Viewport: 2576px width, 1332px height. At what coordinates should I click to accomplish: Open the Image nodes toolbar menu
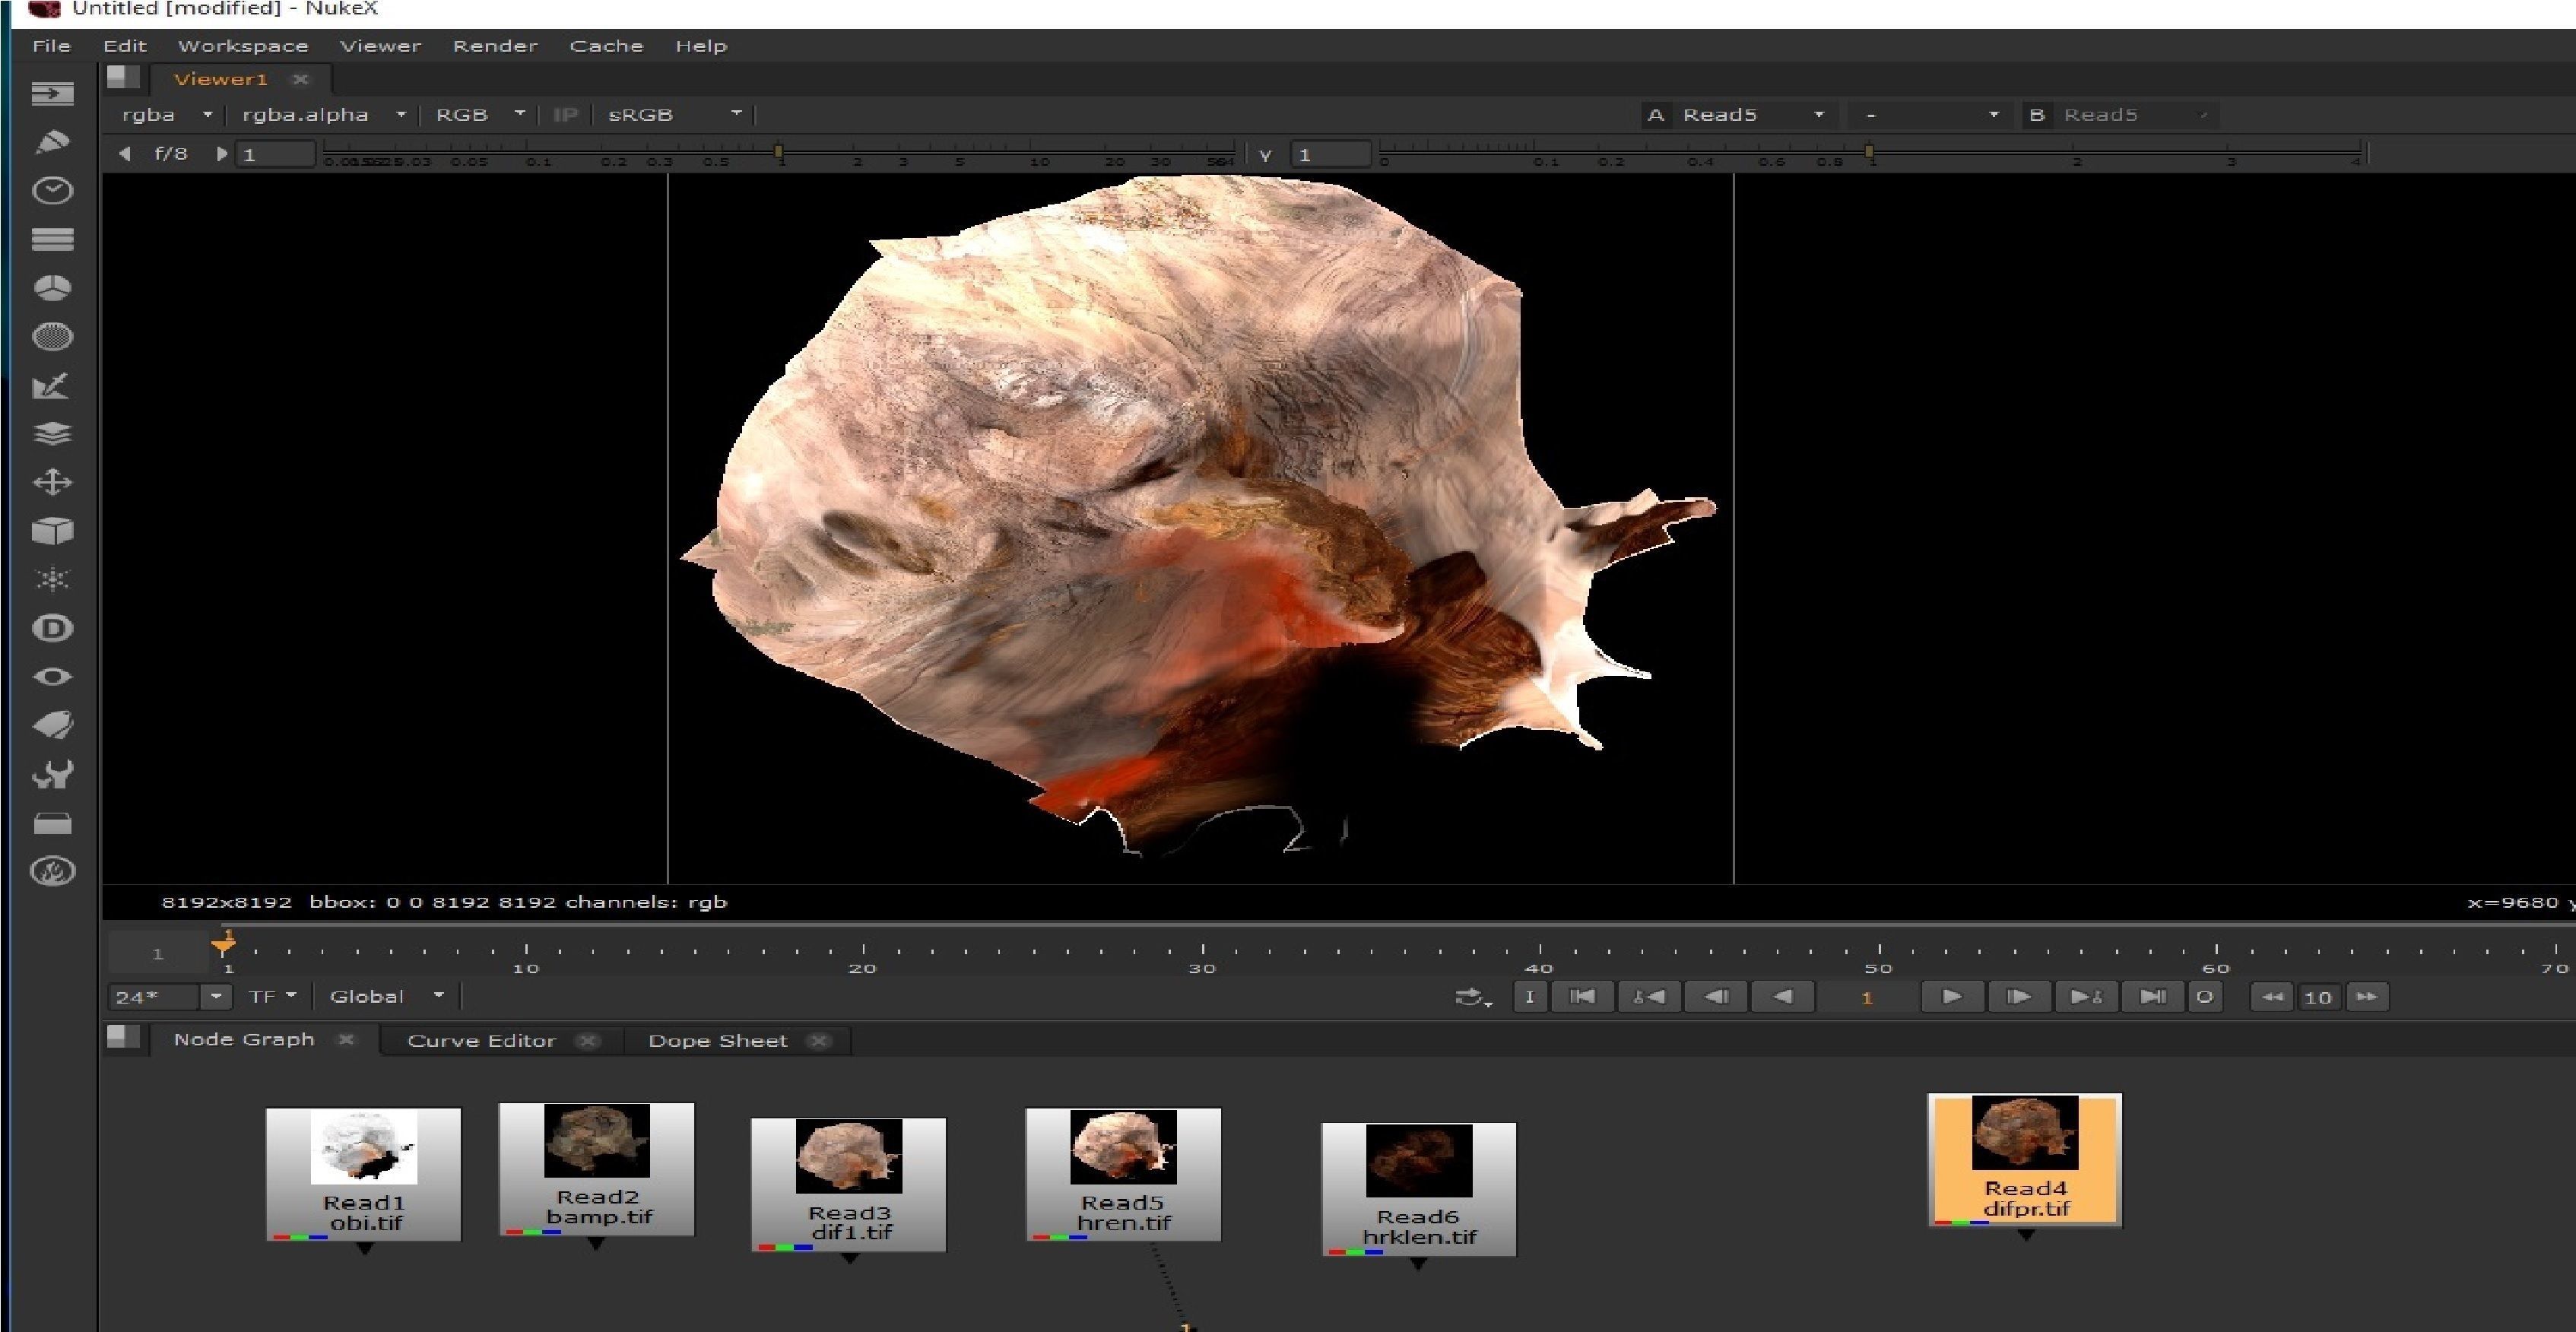[x=52, y=94]
